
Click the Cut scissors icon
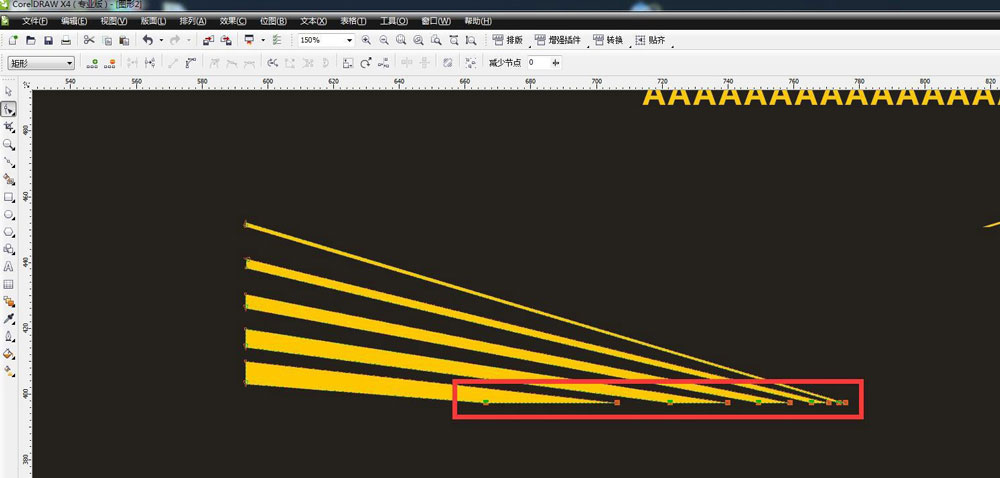coord(89,40)
